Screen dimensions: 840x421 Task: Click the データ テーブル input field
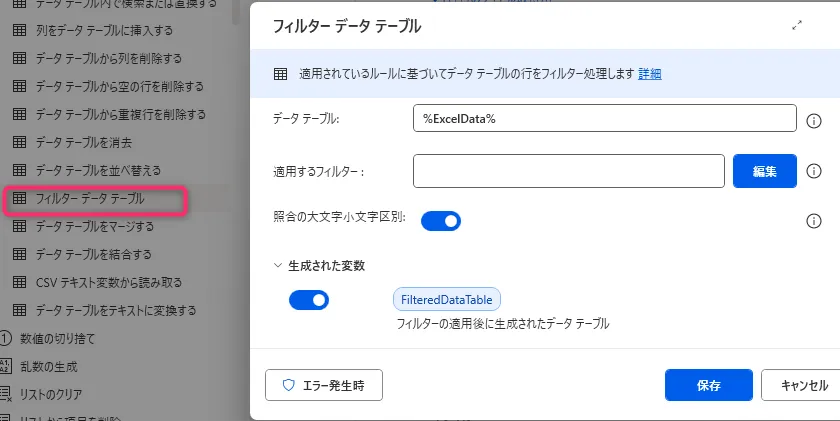(603, 119)
